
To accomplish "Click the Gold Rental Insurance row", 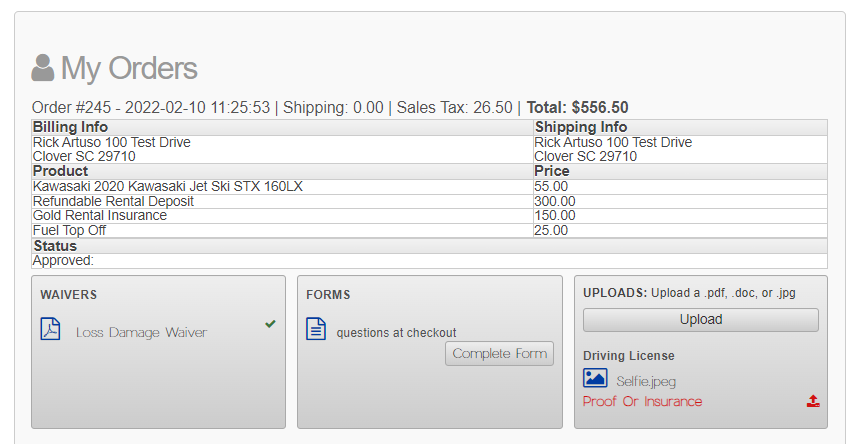I will point(430,215).
